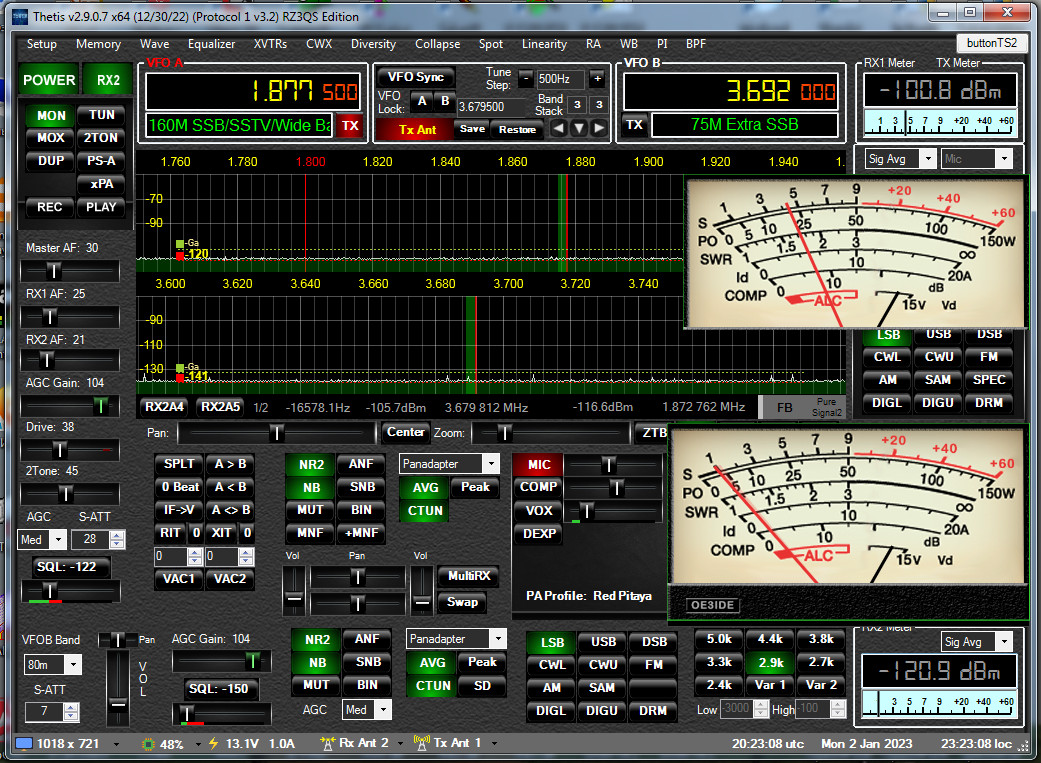Screen dimensions: 1041x763
Task: Open the dropdown arrow after 48% CPU
Action: point(197,744)
